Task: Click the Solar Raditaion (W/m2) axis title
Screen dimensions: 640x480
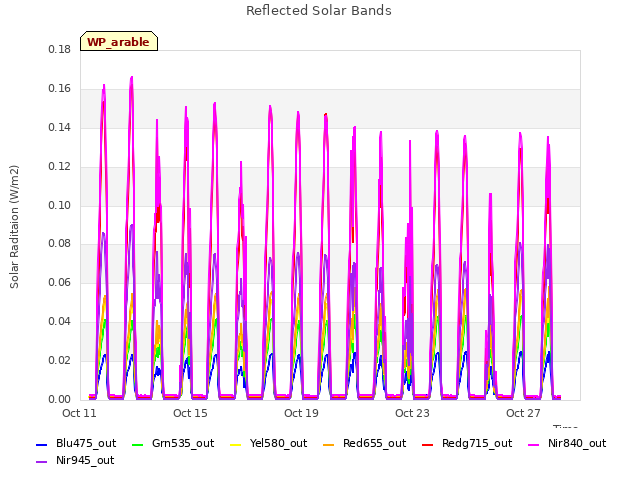Action: coord(14,227)
